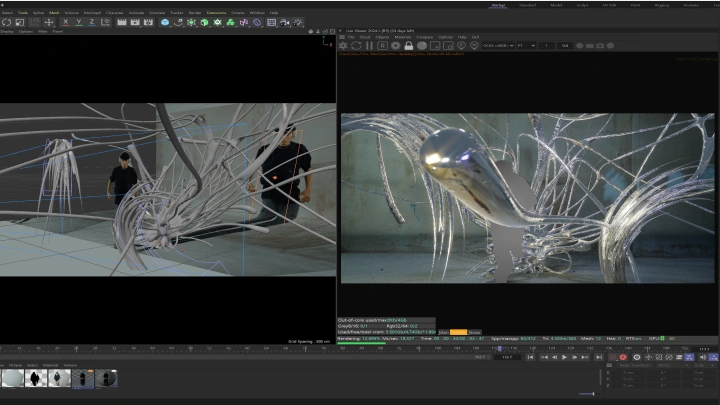The image size is (720, 405).
Task: Click the Live Viewer restart render icon
Action: pos(357,46)
